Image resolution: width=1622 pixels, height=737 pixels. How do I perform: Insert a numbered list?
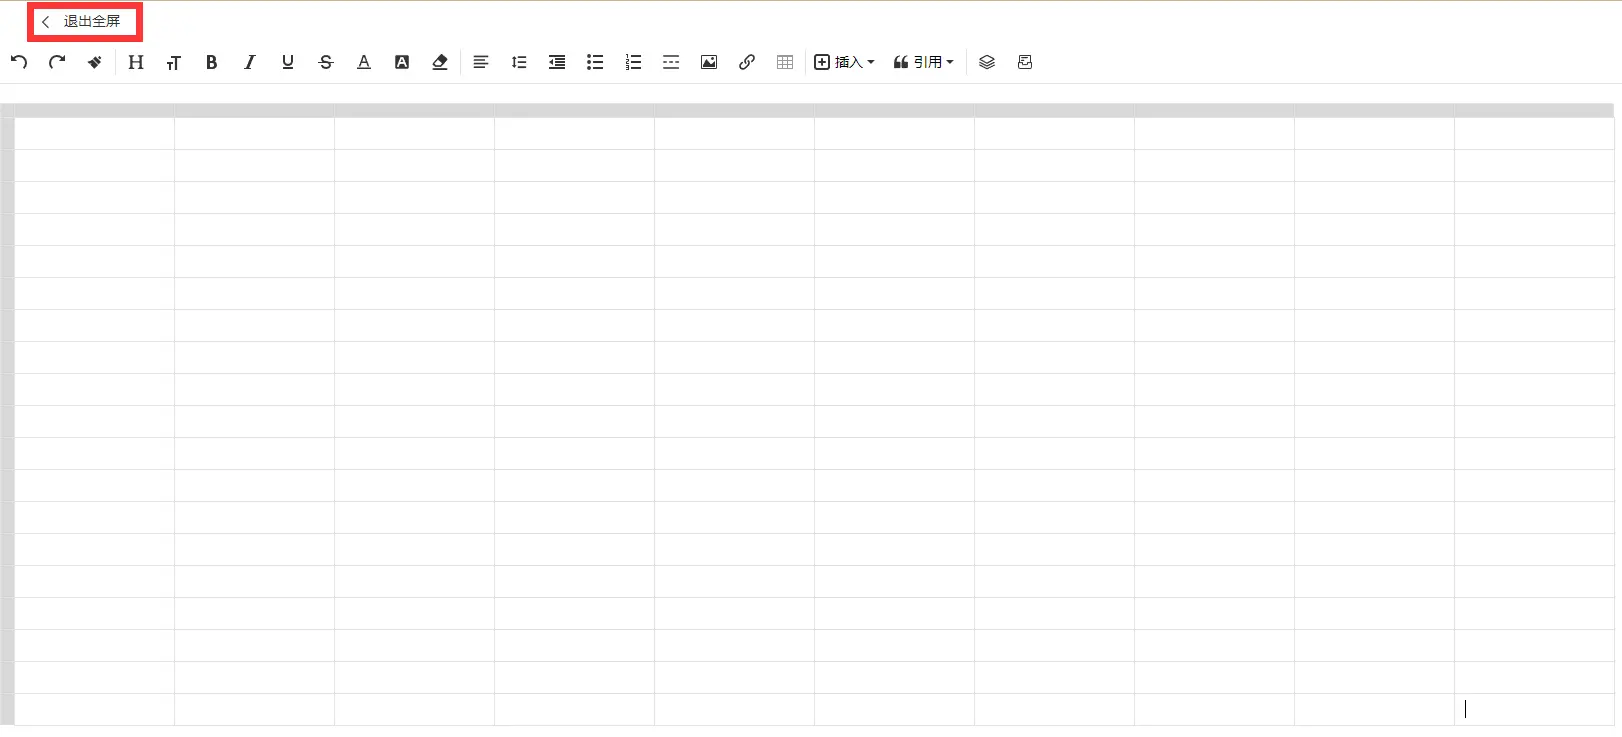click(x=633, y=62)
